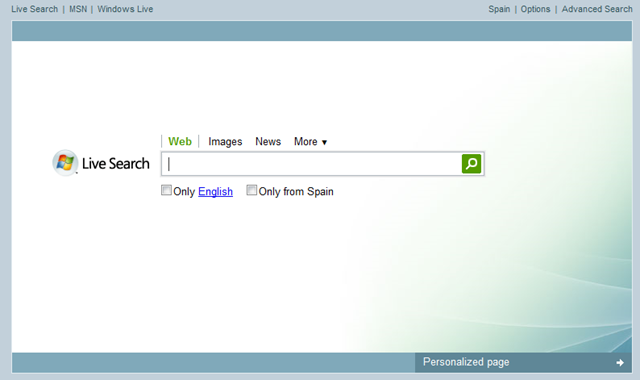
Task: Switch to the Images tab
Action: [x=225, y=142]
